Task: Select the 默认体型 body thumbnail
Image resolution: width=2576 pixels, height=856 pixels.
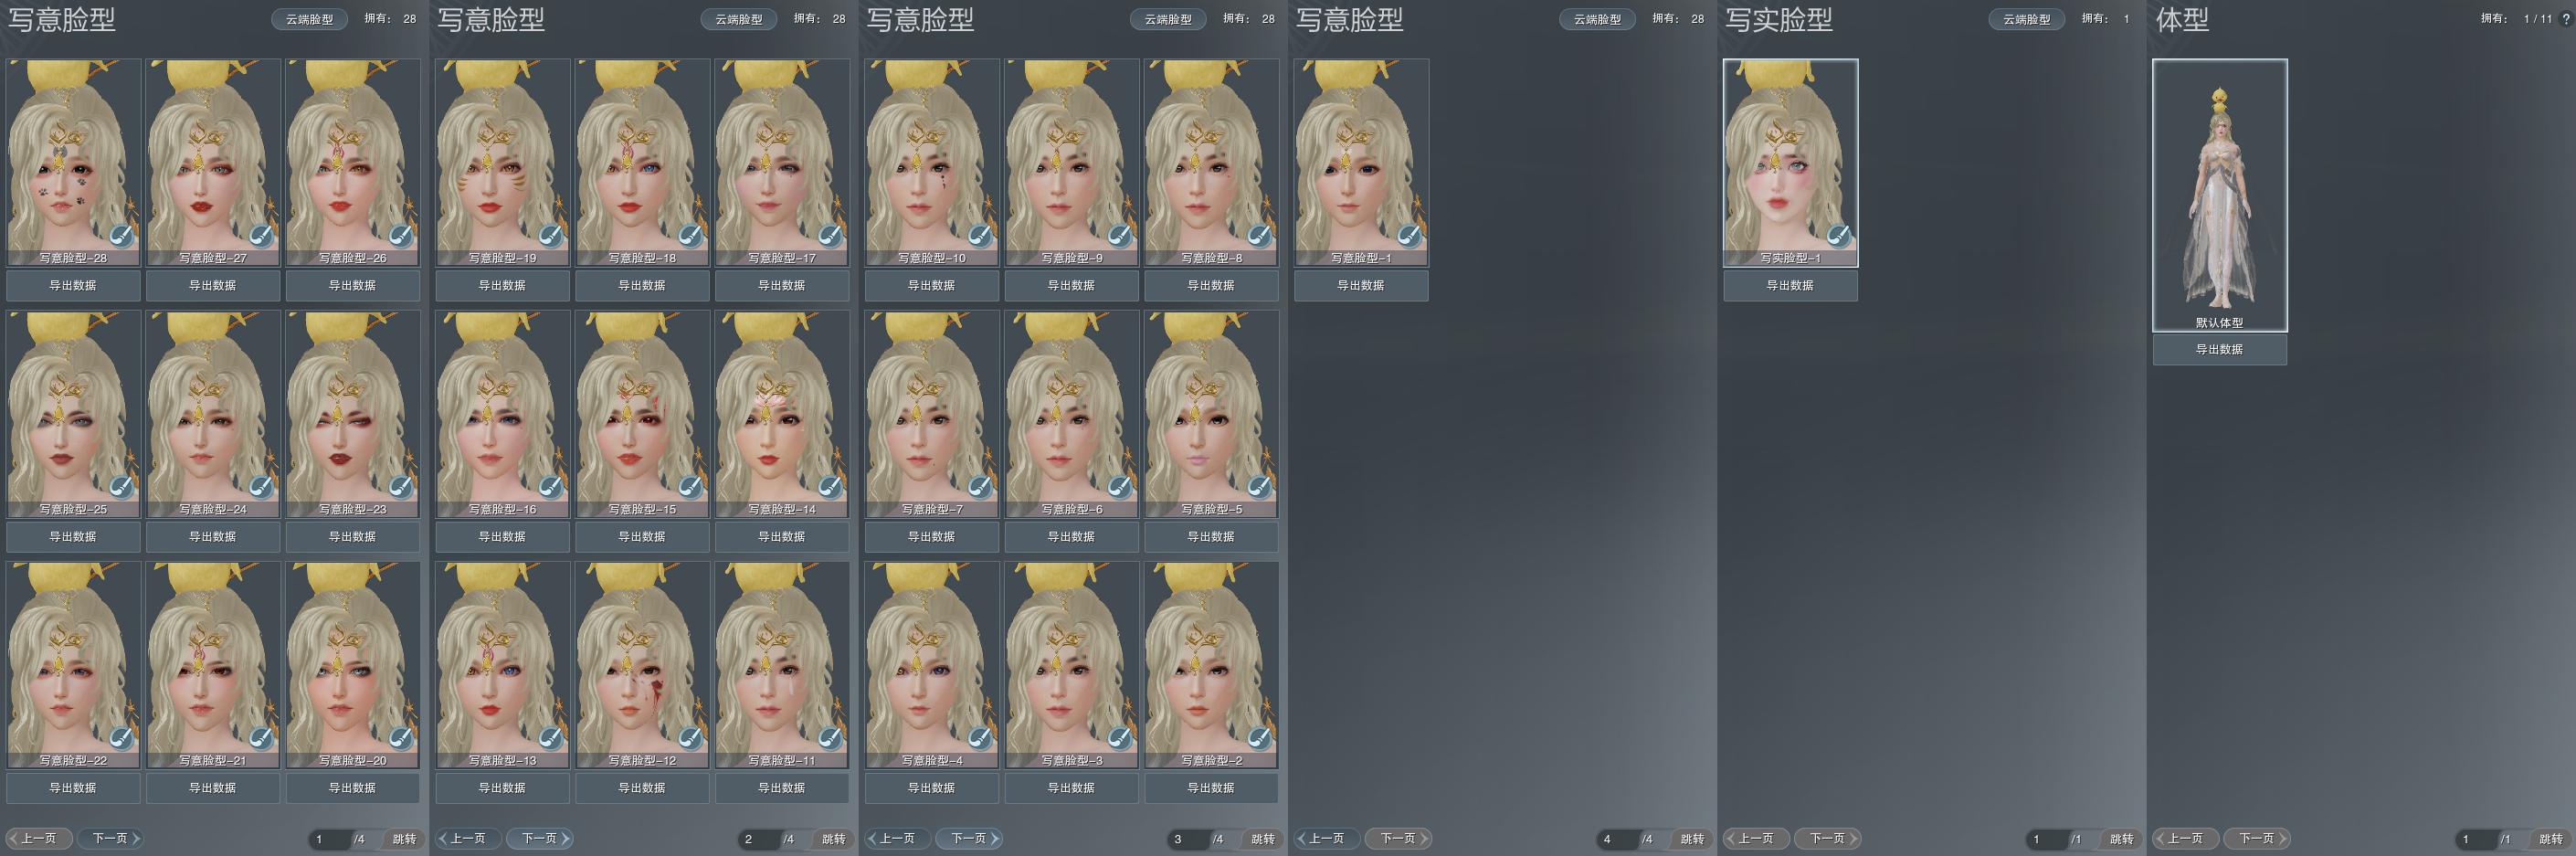Action: (2219, 190)
